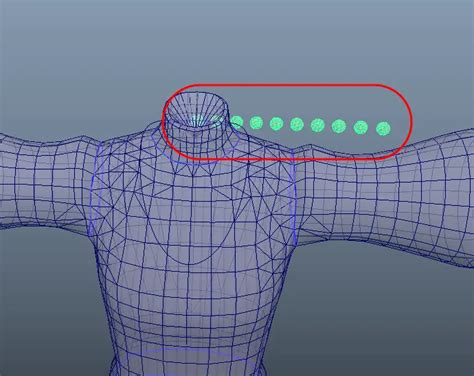Screen dimensions: 474x376
Task: Select the rightmost green joint sphere
Action: [x=383, y=128]
